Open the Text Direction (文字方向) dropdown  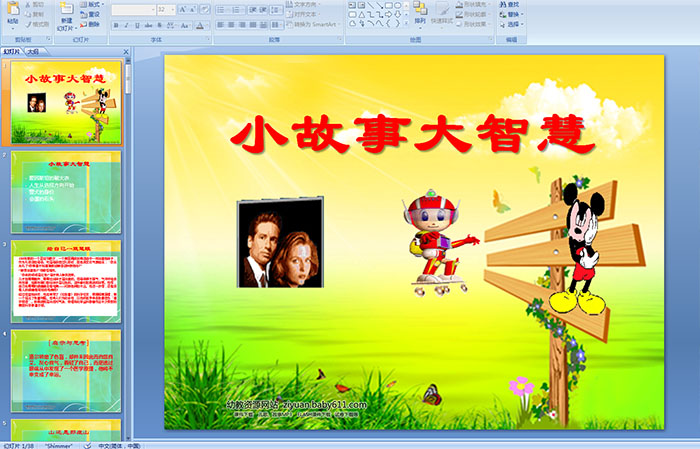[305, 4]
